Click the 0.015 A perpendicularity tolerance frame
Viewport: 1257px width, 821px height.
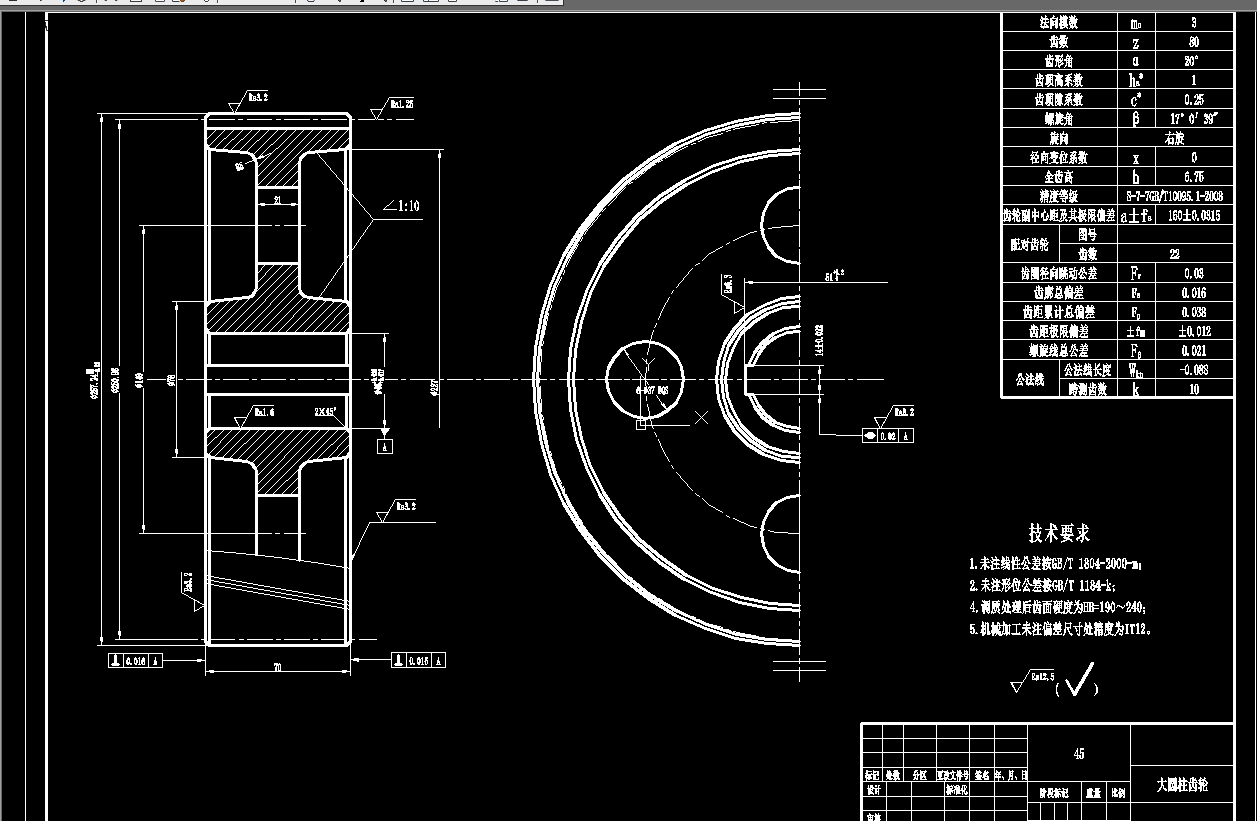tap(418, 660)
